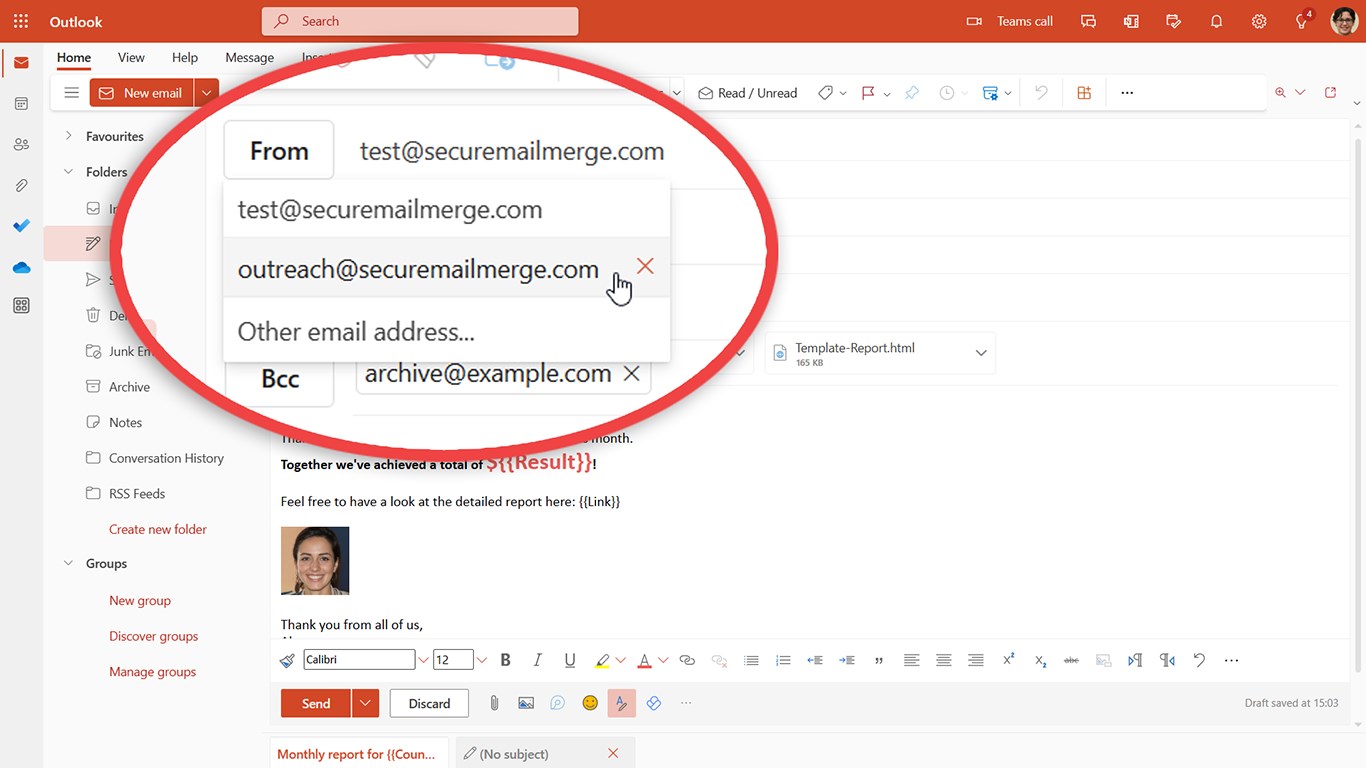Screen dimensions: 1366x768
Task: Toggle Underline formatting
Action: [570, 660]
